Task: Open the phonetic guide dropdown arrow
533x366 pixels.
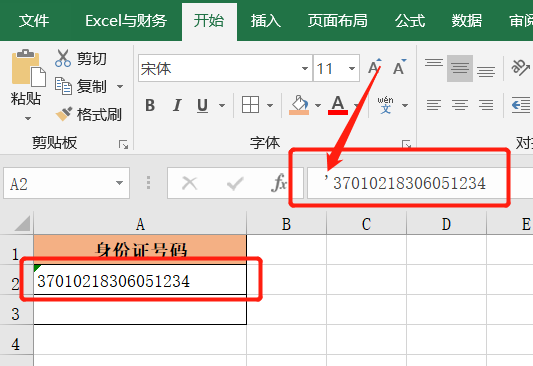Action: (405, 105)
